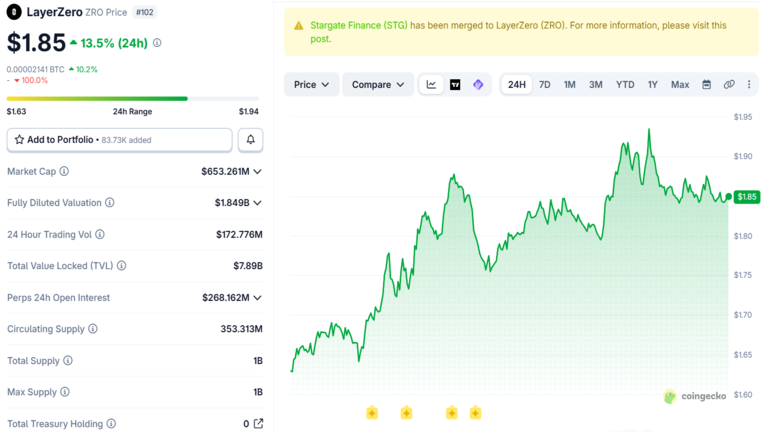768x432 pixels.
Task: Click the price alert bell icon
Action: click(250, 140)
